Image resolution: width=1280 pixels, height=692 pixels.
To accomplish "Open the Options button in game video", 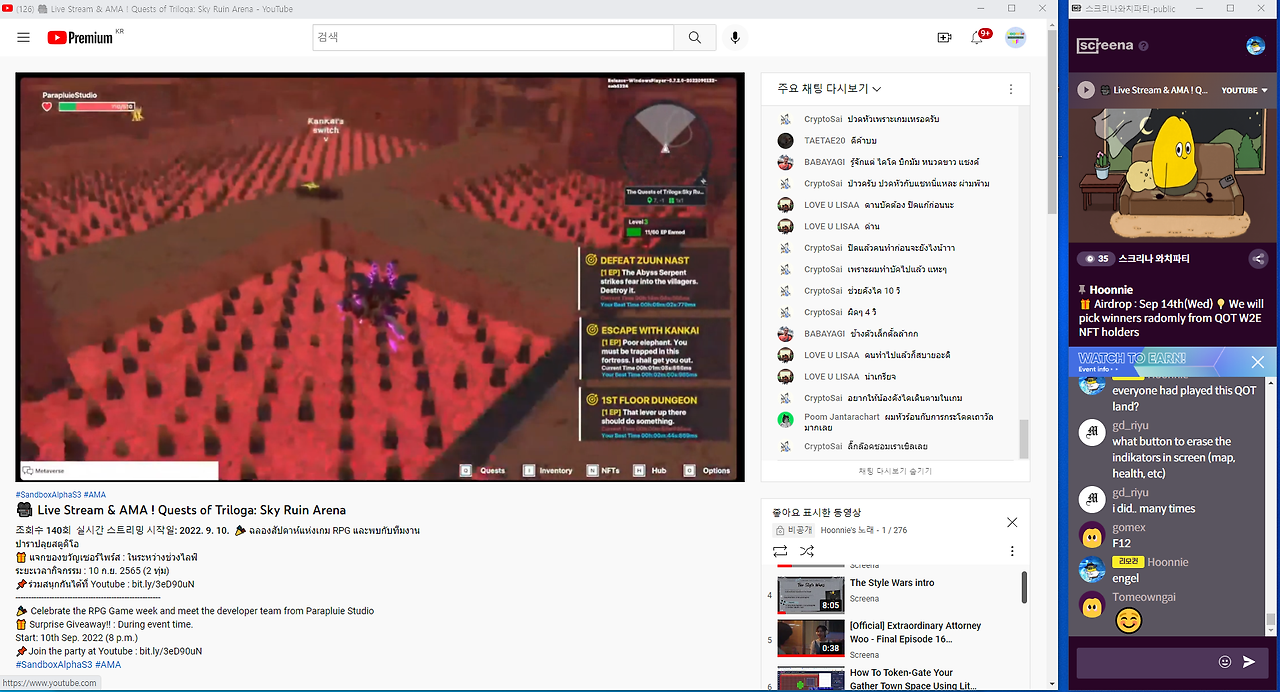I will [709, 470].
